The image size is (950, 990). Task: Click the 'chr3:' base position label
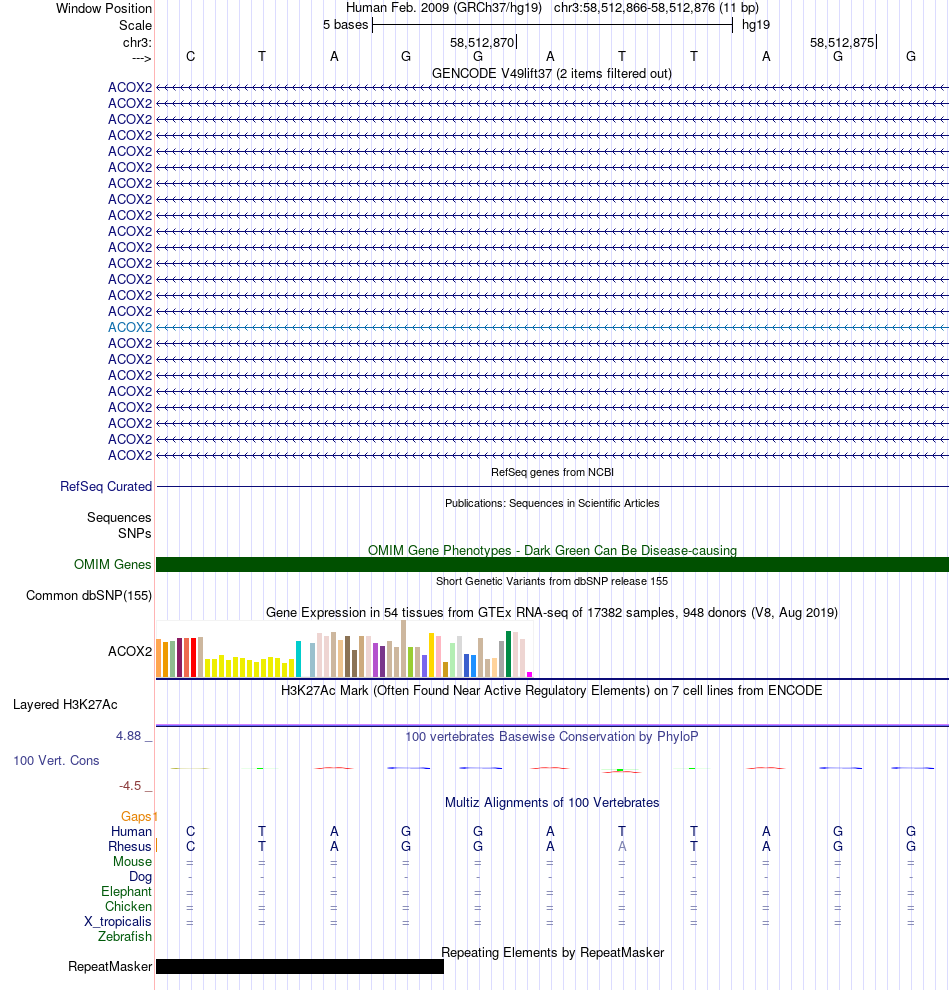(137, 42)
